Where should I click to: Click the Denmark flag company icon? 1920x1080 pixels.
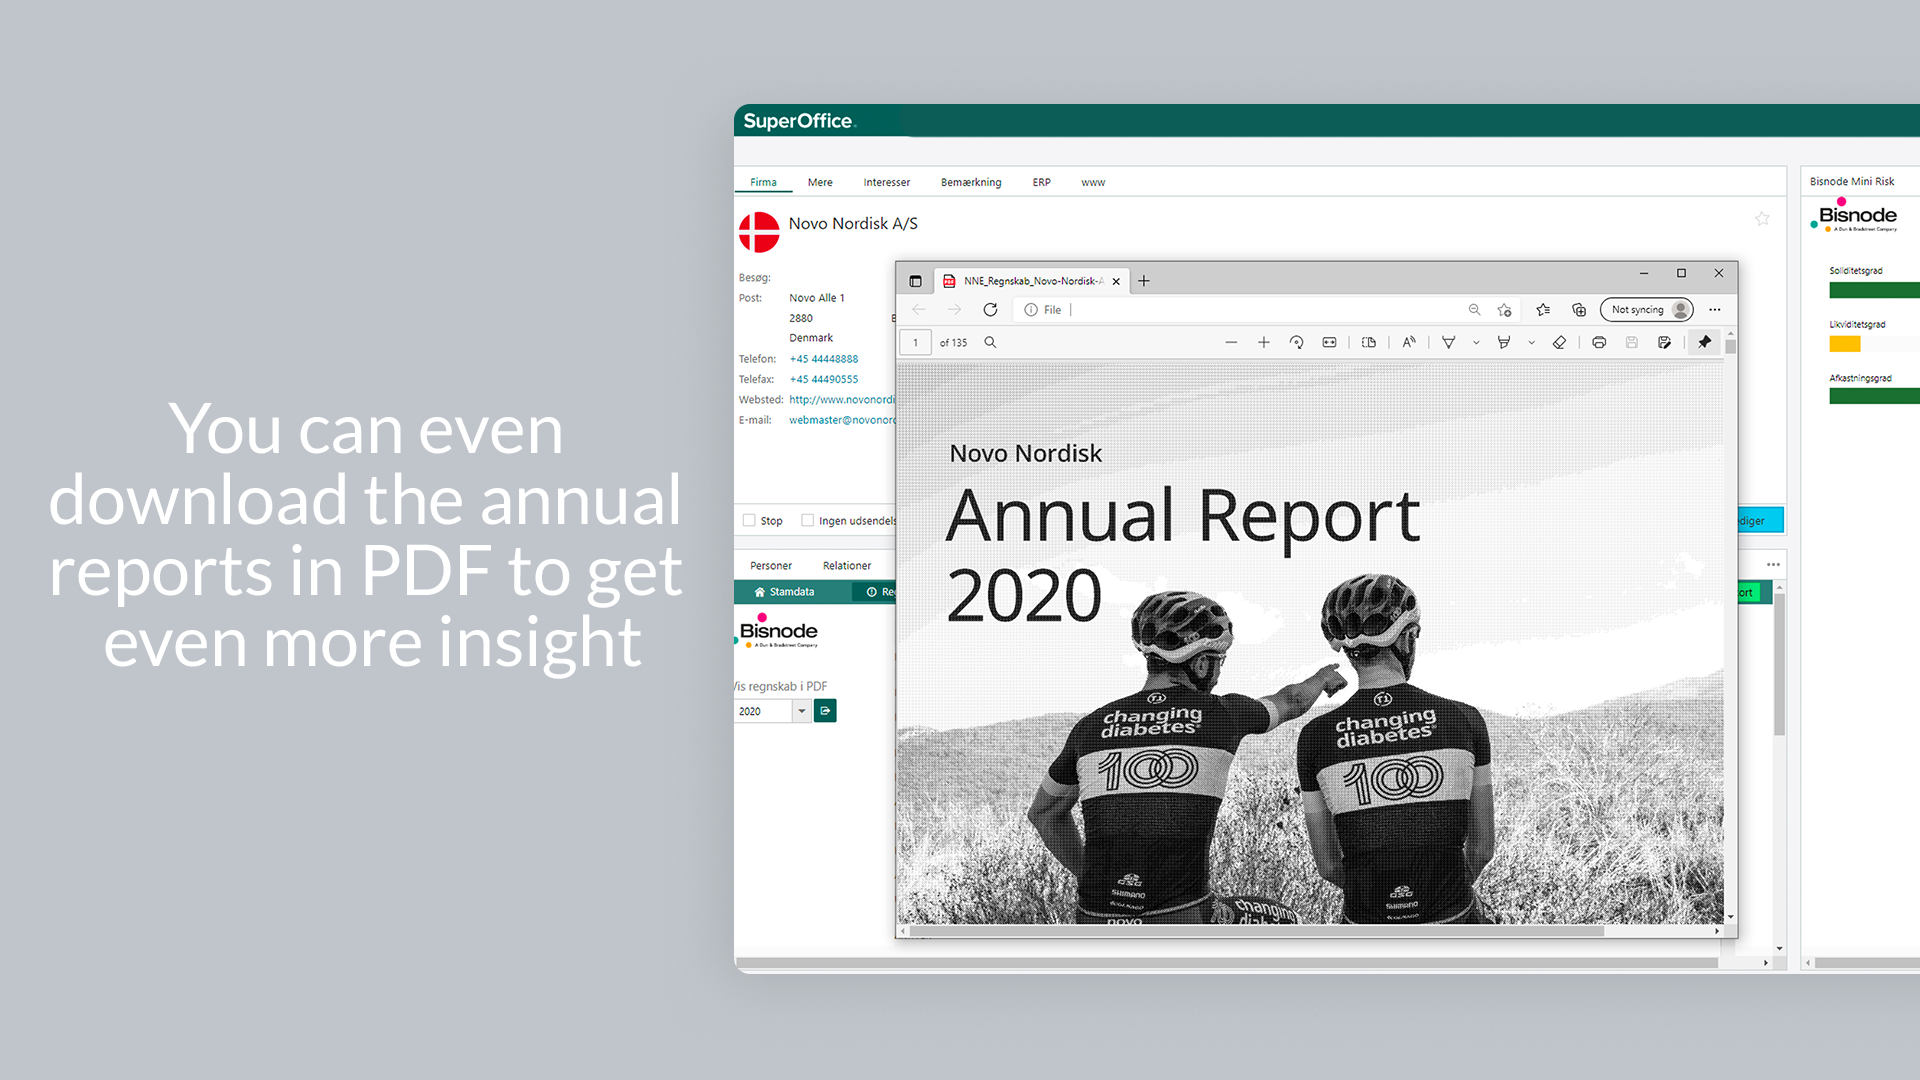pos(759,232)
